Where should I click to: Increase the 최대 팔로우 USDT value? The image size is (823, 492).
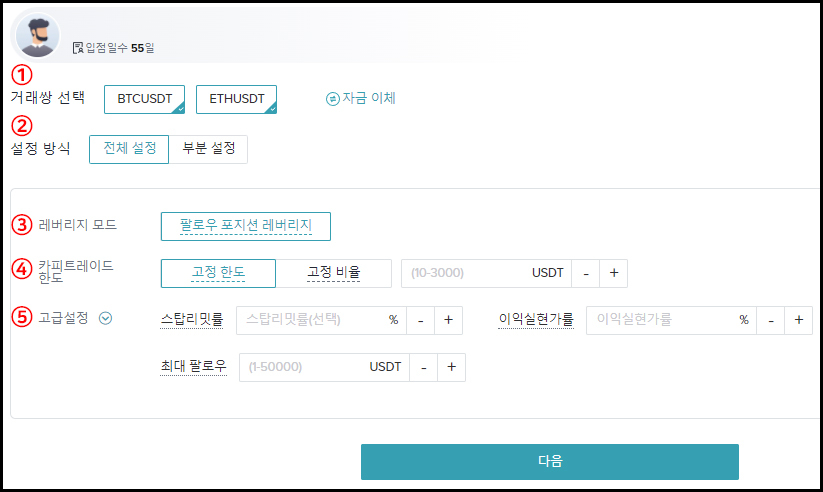[451, 367]
